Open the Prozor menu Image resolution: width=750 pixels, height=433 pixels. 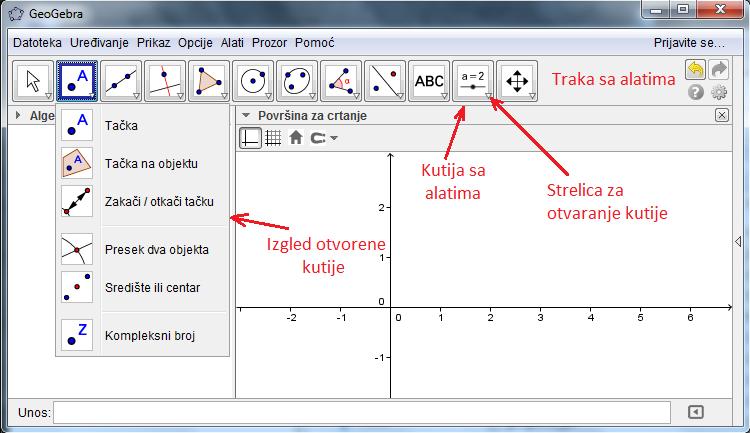tap(269, 43)
